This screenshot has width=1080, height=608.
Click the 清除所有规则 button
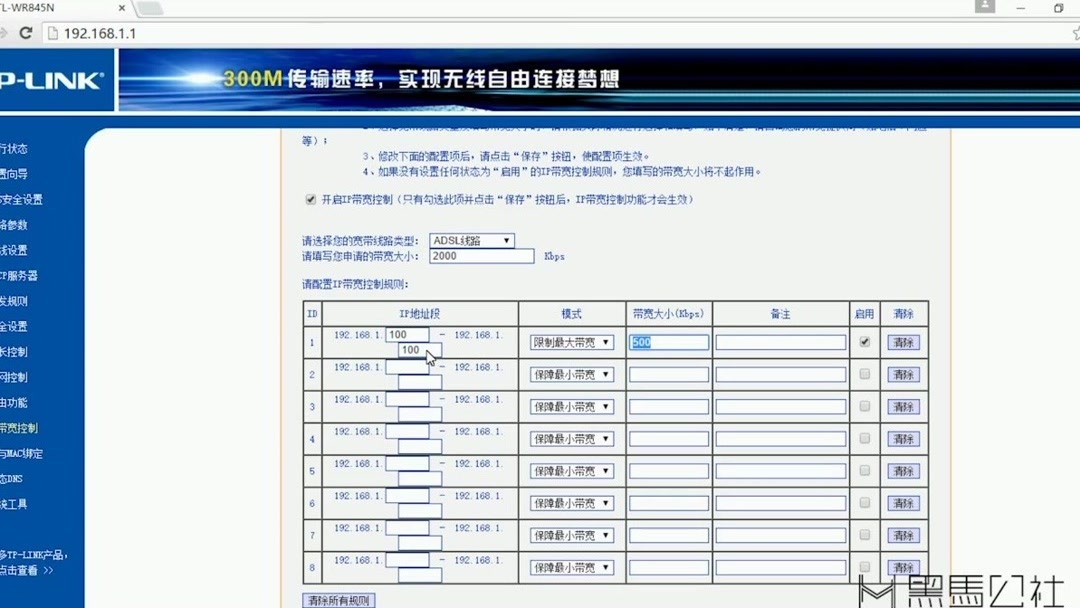(337, 600)
